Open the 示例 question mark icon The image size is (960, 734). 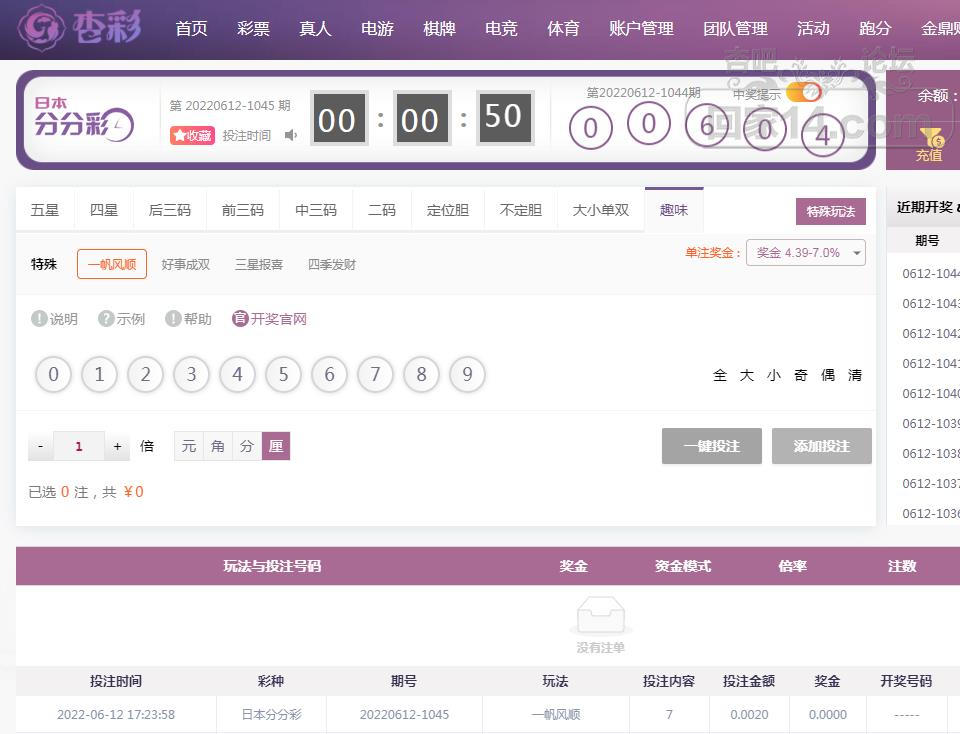106,319
